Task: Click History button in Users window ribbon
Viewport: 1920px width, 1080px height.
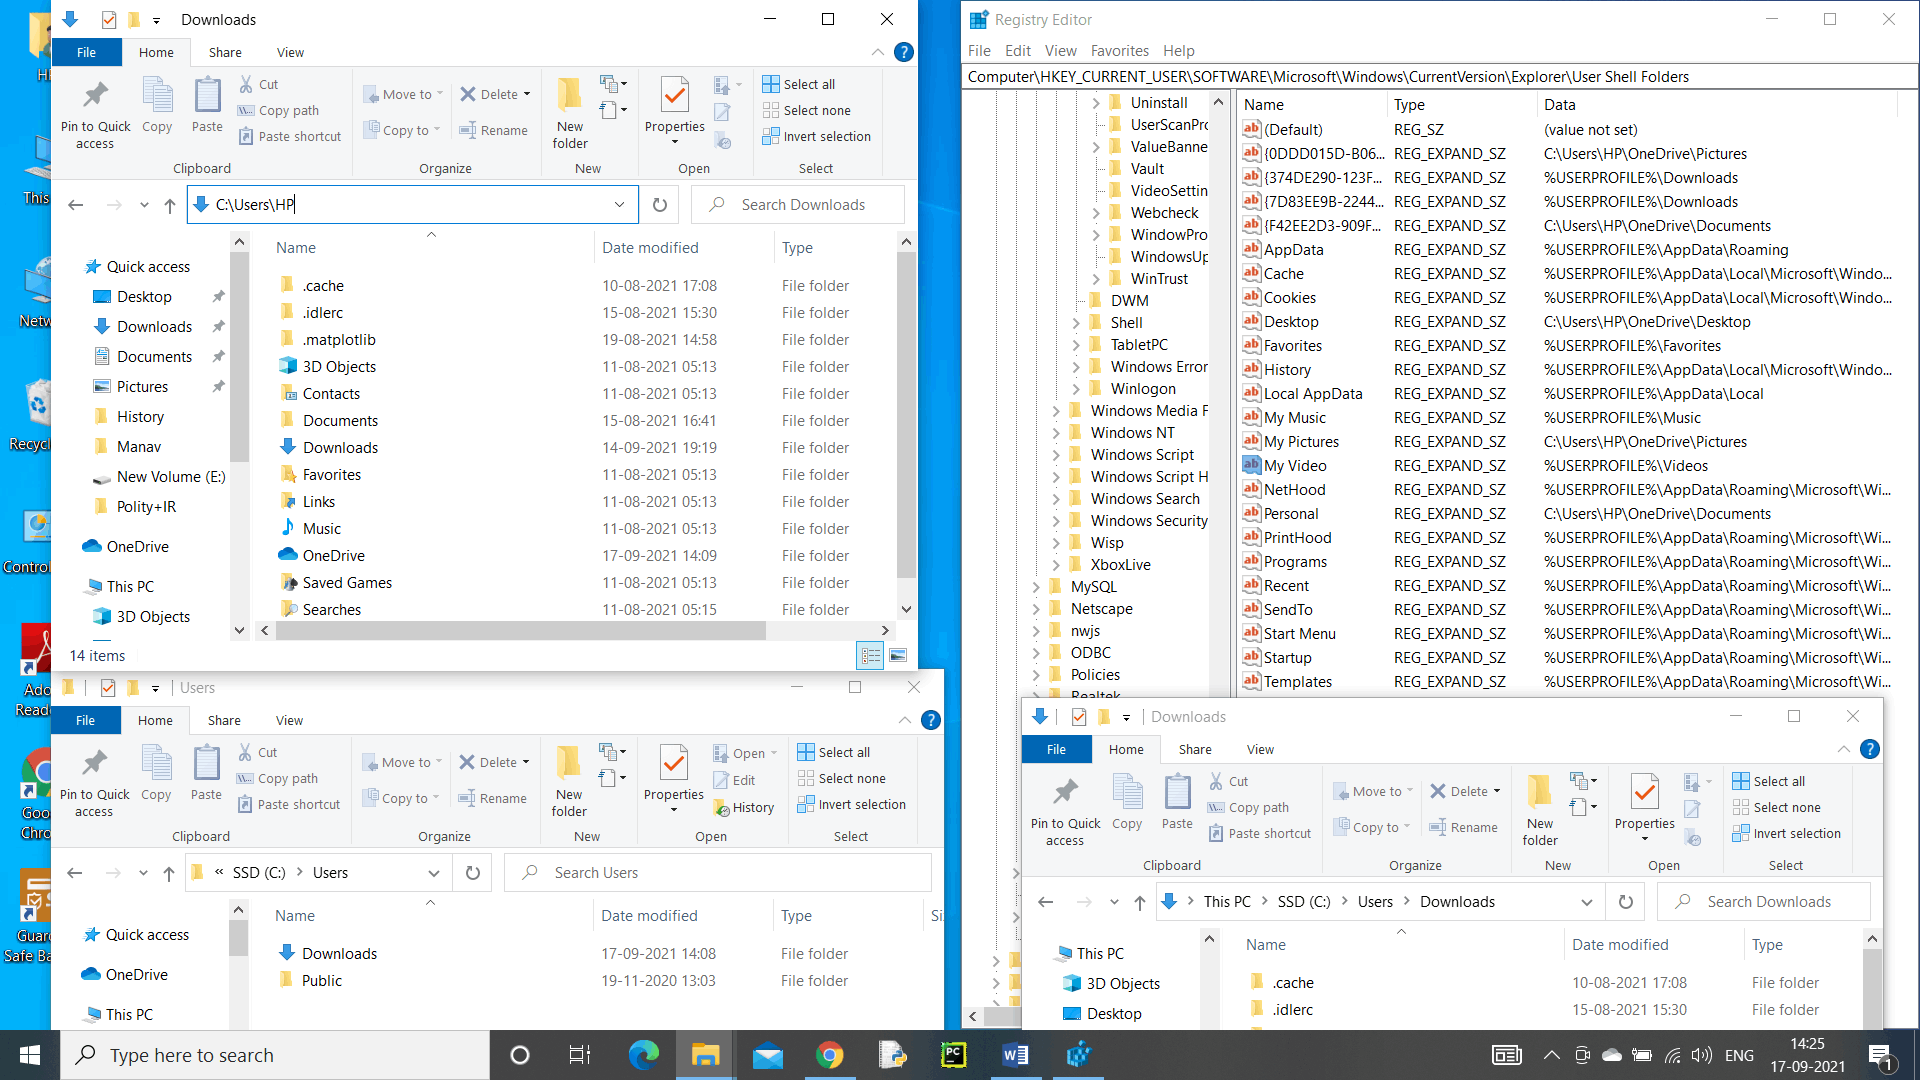Action: click(744, 807)
